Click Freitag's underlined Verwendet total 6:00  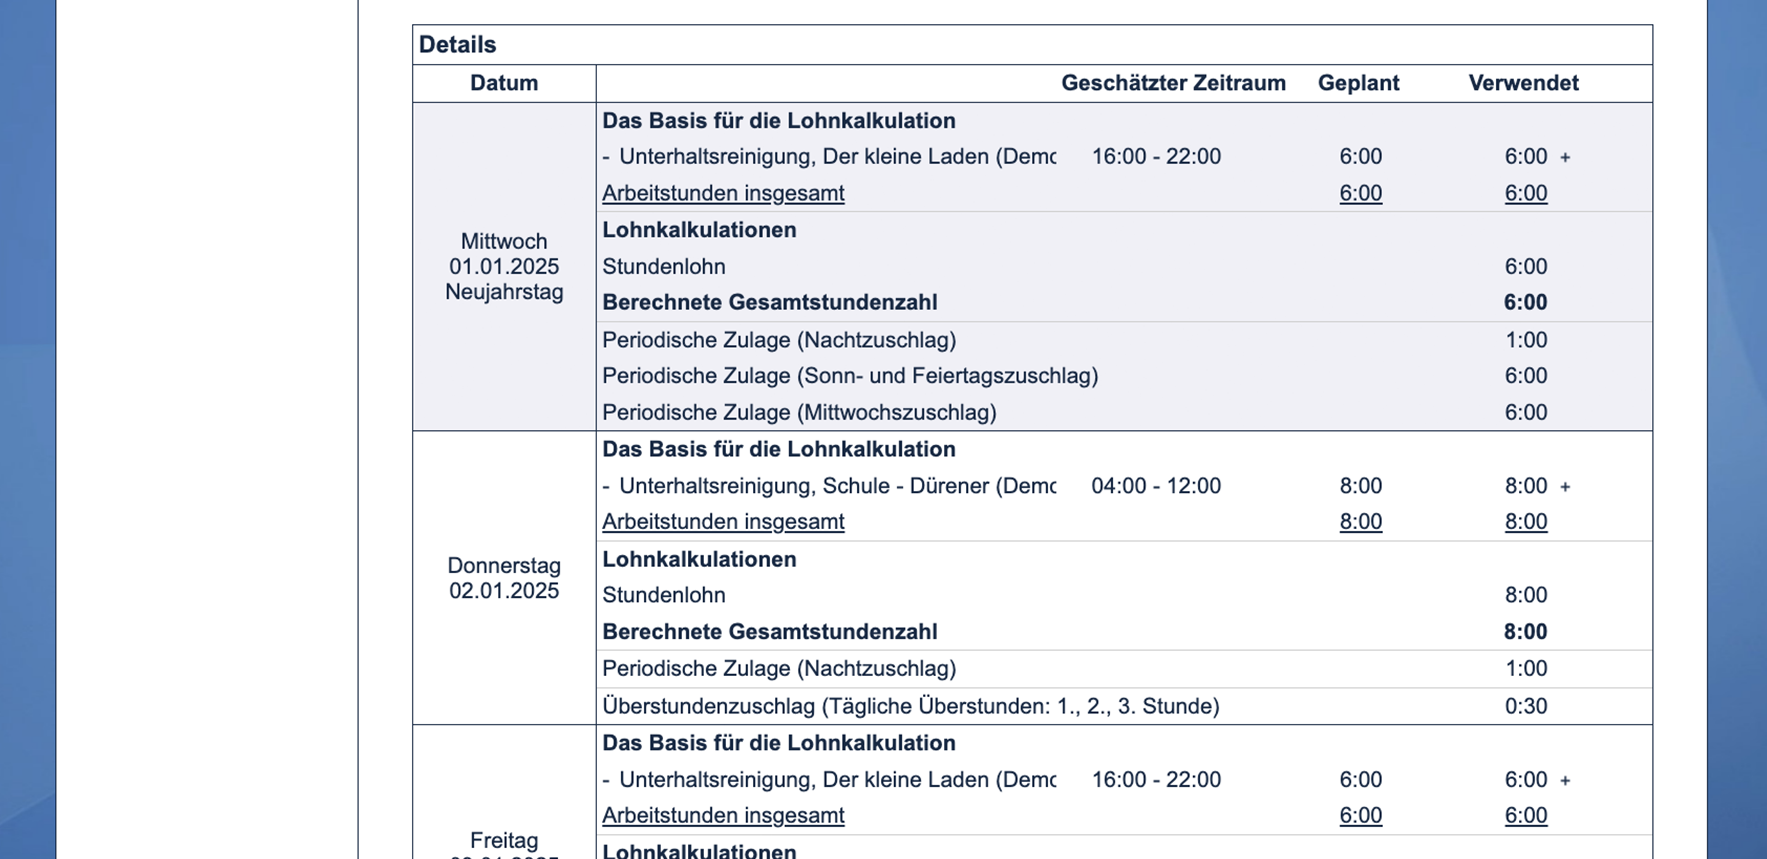point(1525,816)
